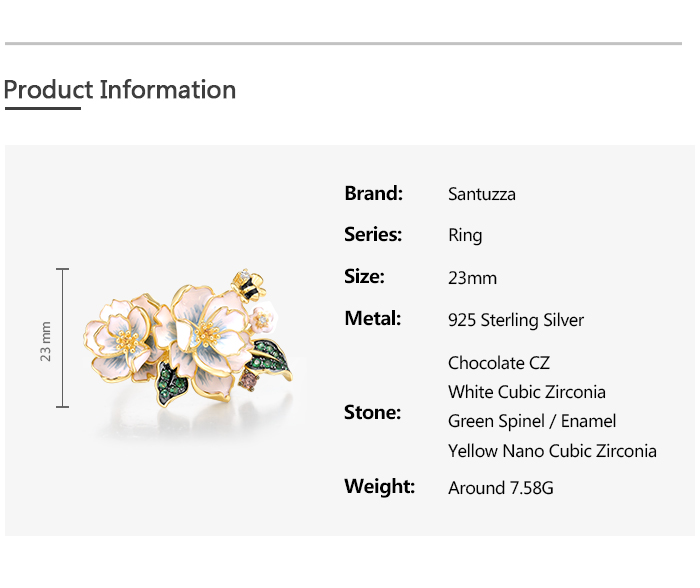Select the Series: label

(373, 235)
